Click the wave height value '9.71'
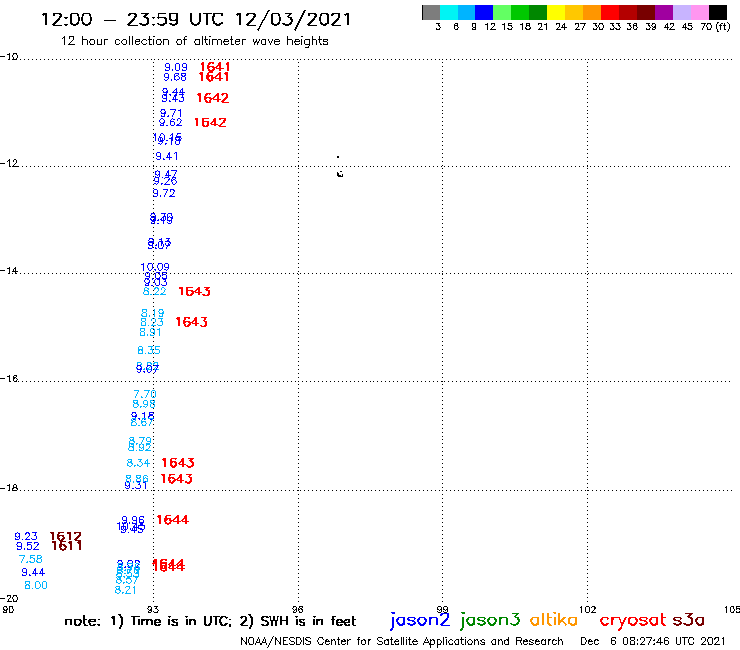This screenshot has height=650, width=740. 171,113
